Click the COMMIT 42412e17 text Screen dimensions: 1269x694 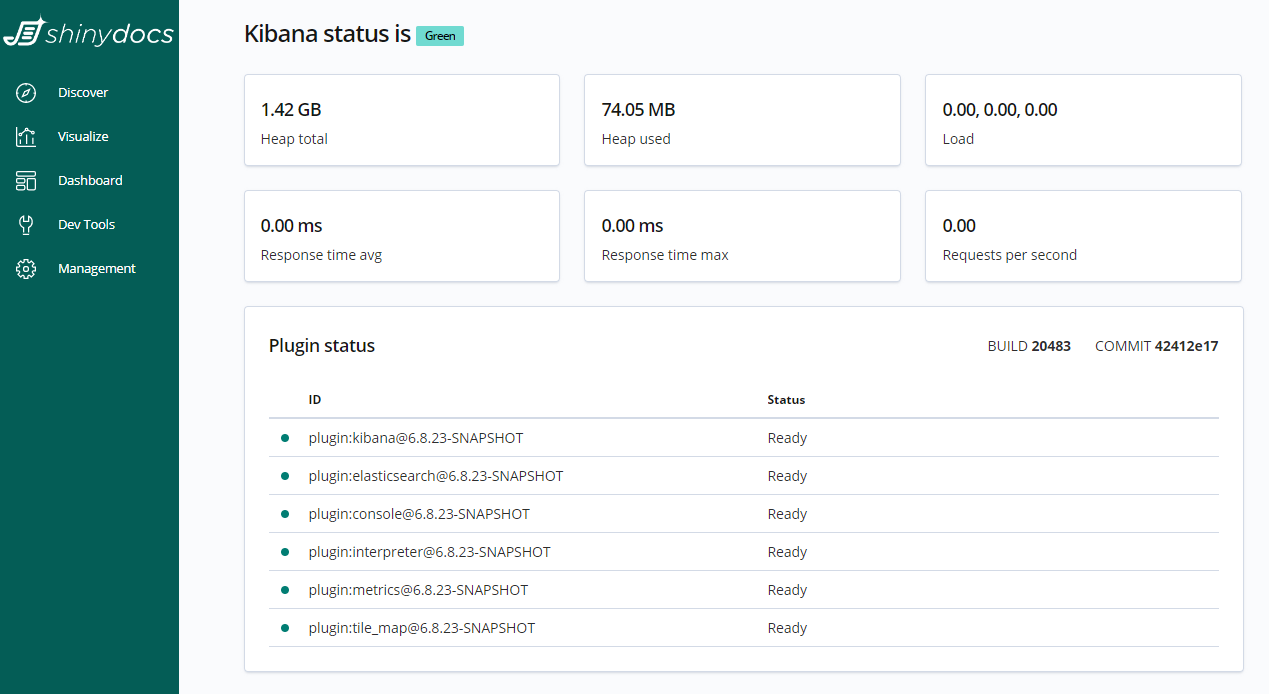pos(1156,346)
